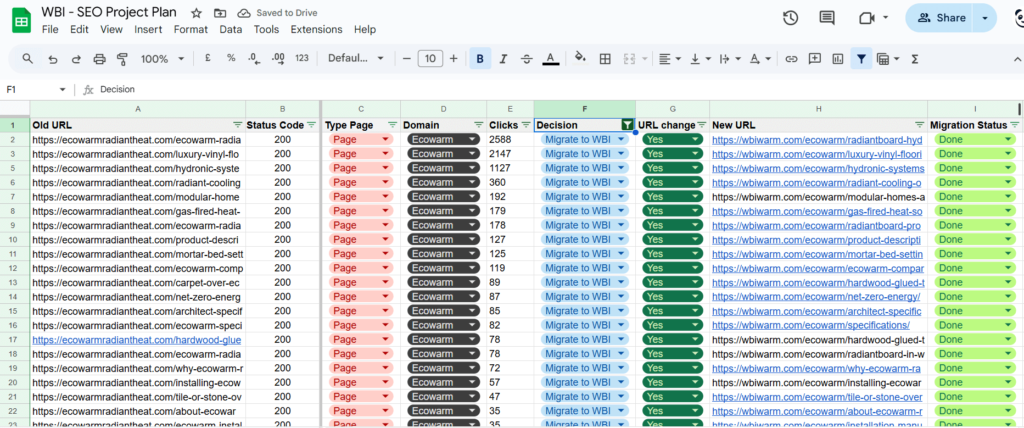Open the Format menu
1024x428 pixels.
pyautogui.click(x=191, y=29)
